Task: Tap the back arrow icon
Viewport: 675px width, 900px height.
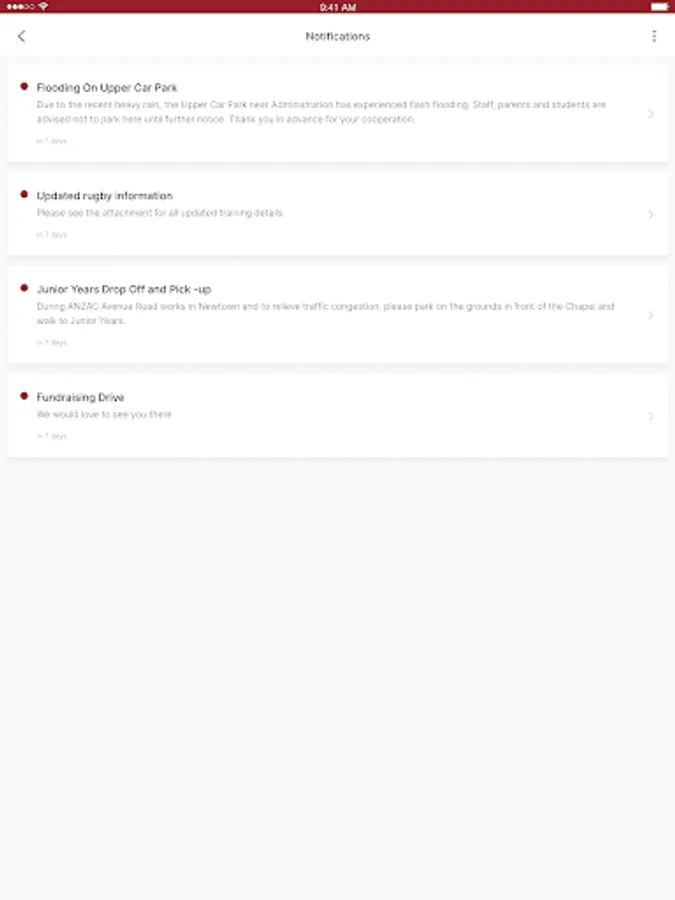Action: click(22, 36)
